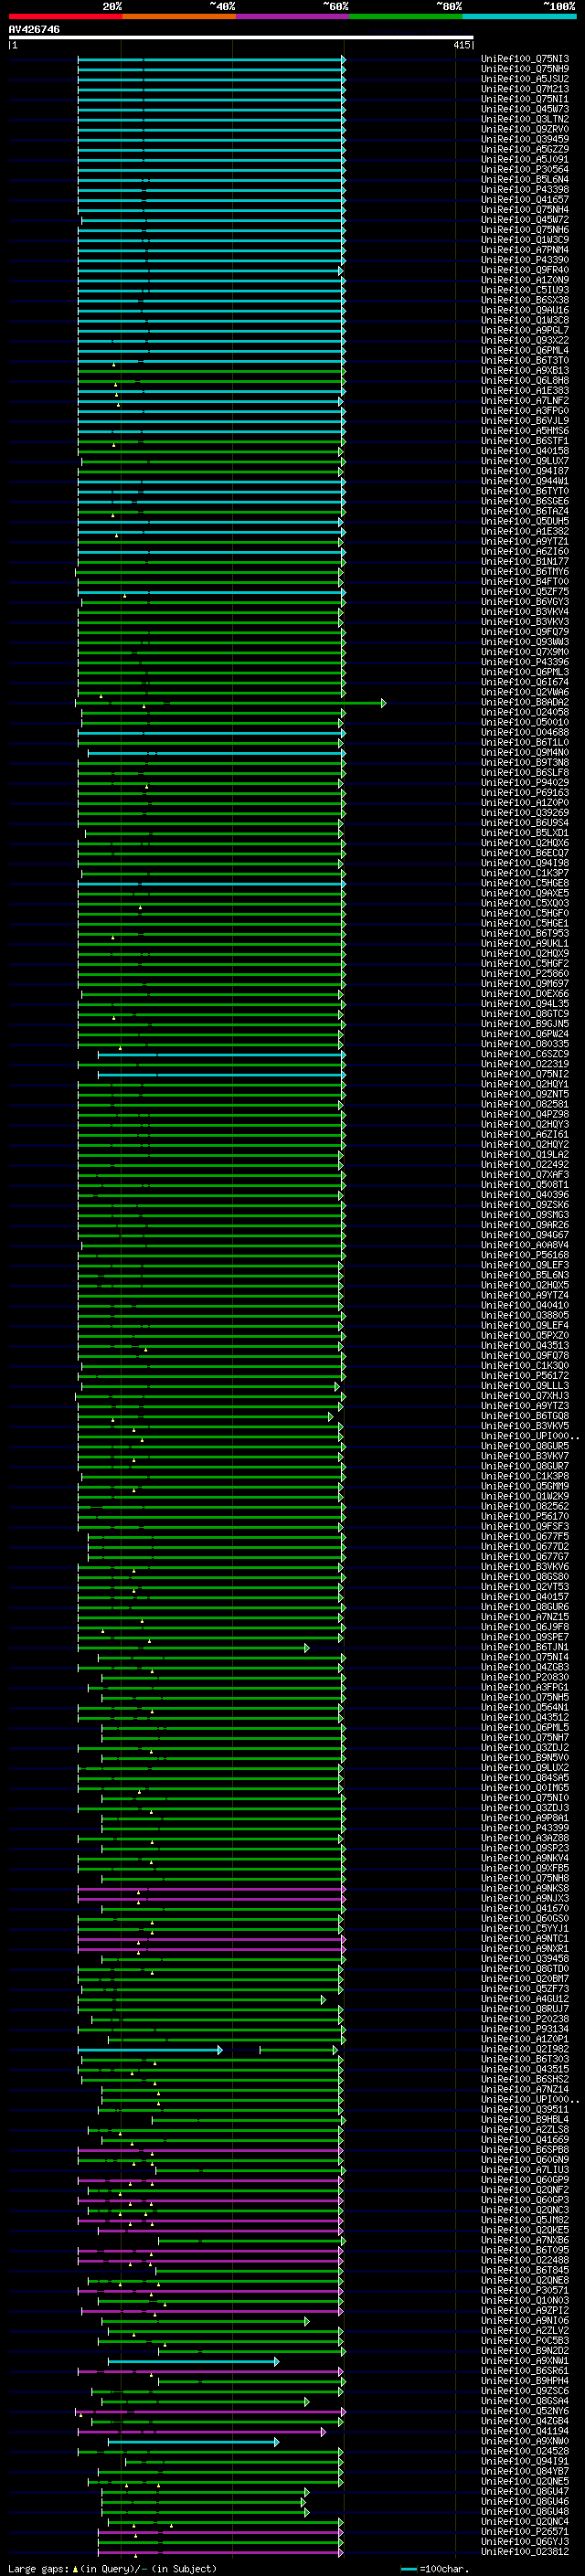This screenshot has width=585, height=2576.
Task: Select hit UniRef100_B6SR61
Action: [525, 2371]
